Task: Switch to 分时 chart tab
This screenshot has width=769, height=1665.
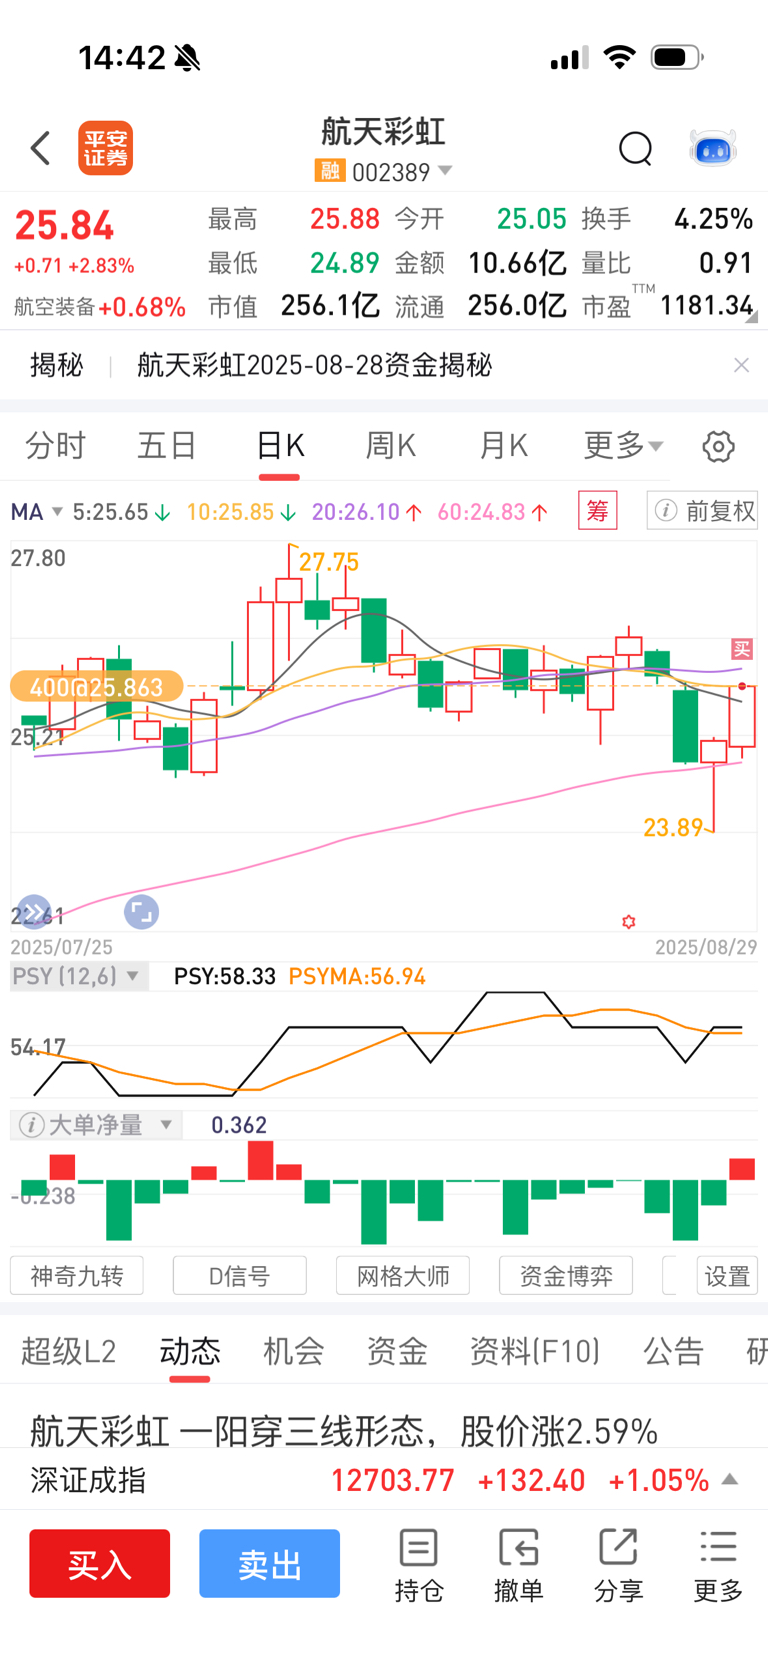Action: tap(55, 446)
